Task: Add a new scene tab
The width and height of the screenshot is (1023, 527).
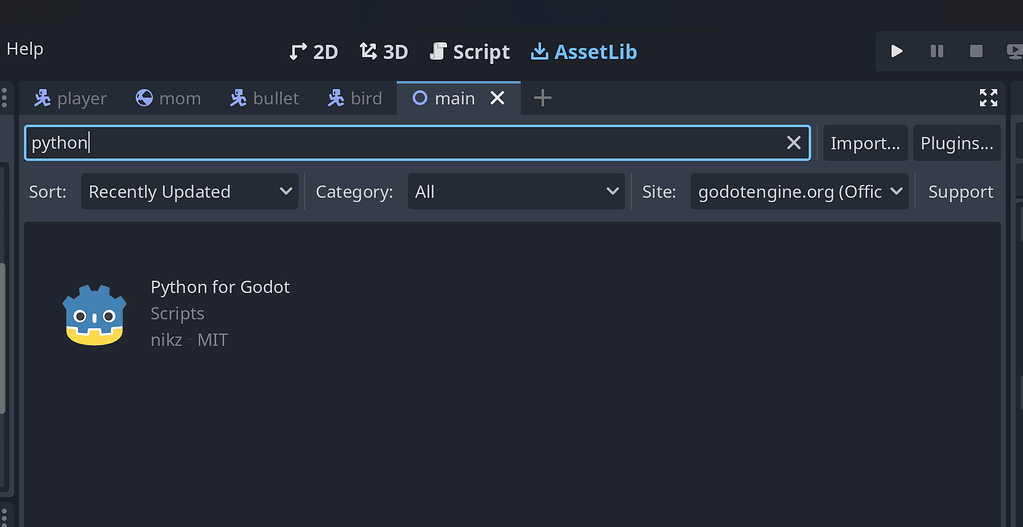Action: 542,98
